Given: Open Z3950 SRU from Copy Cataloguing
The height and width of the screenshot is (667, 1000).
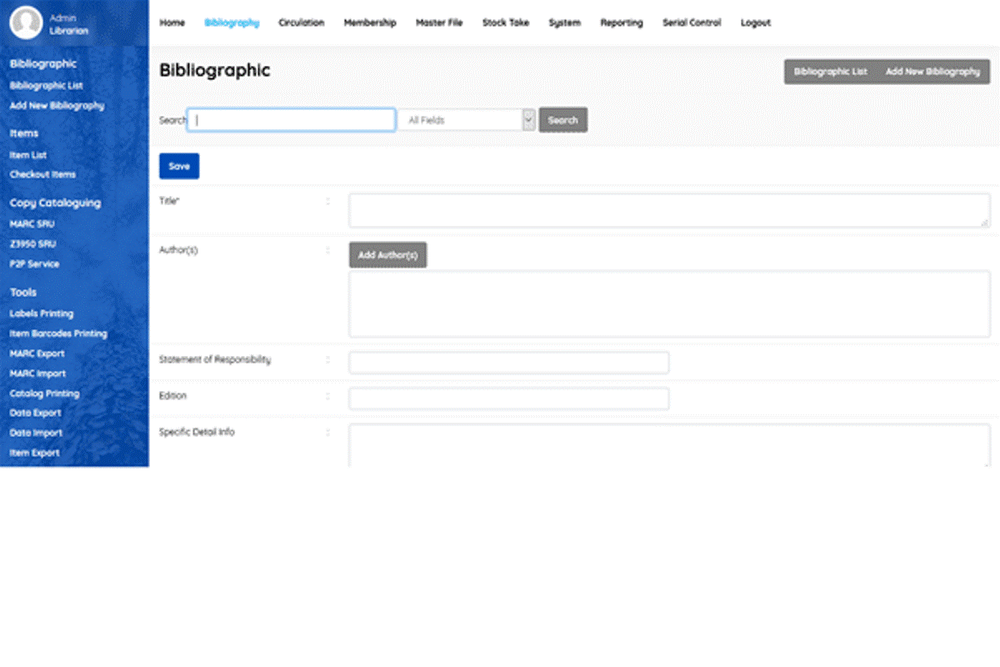Looking at the screenshot, I should click(33, 244).
